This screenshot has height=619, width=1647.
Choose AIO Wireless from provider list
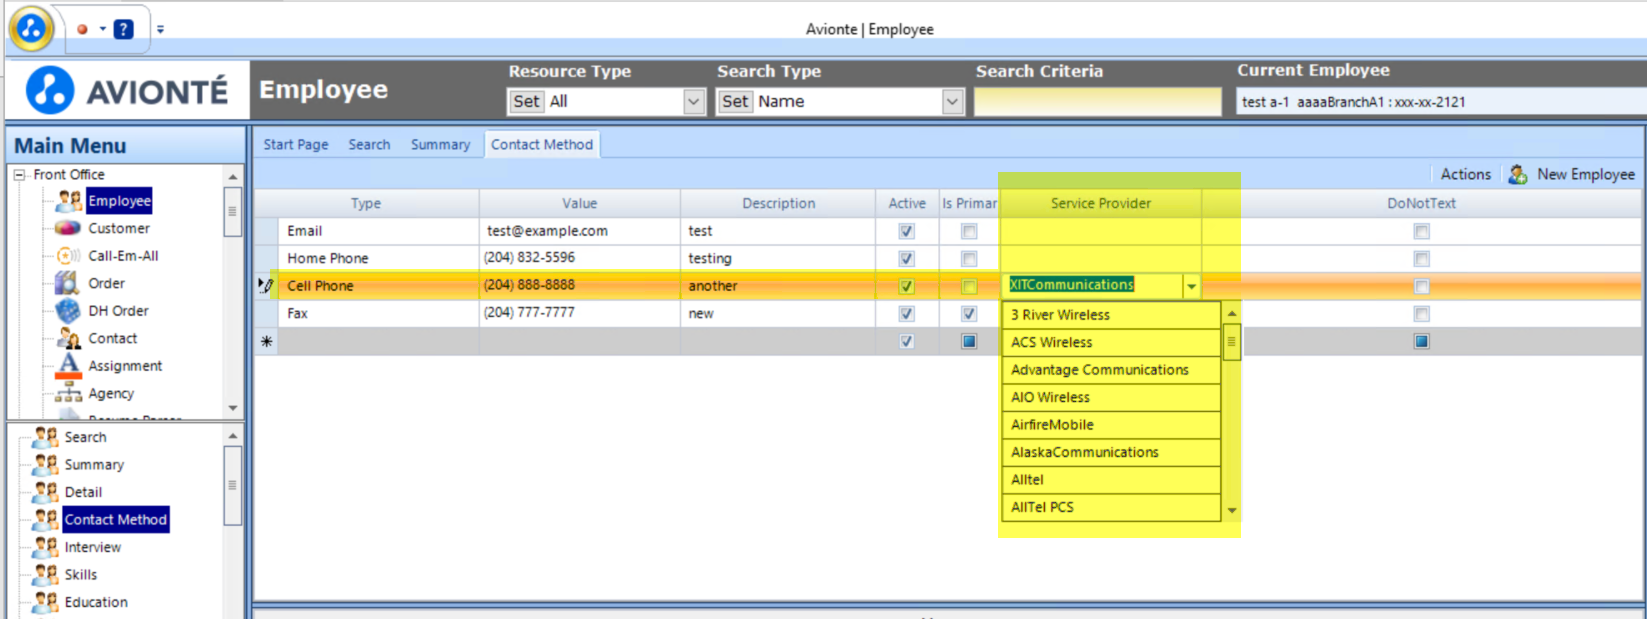coord(1111,397)
